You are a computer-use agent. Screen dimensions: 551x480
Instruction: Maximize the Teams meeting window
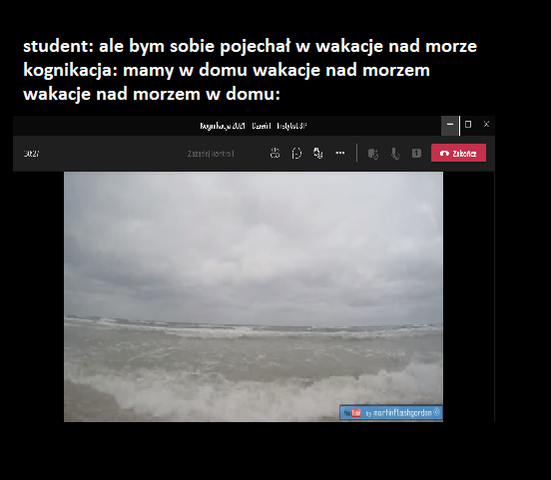(468, 124)
